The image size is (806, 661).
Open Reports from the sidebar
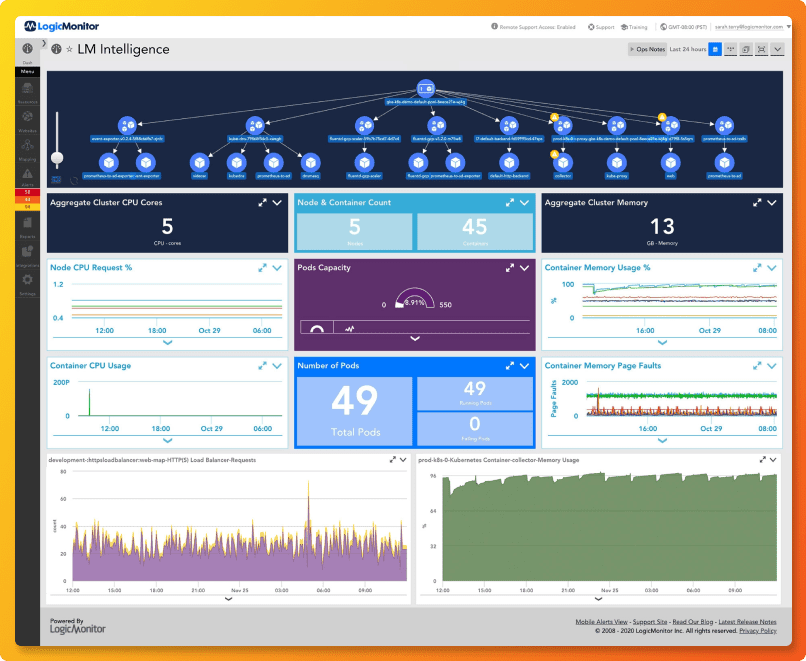tap(27, 227)
